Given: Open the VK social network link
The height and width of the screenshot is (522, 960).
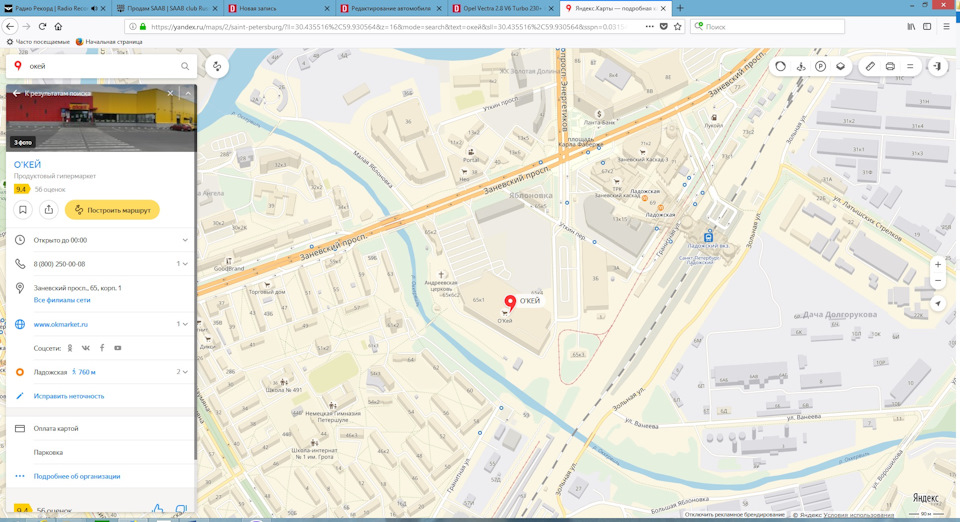Looking at the screenshot, I should [85, 348].
